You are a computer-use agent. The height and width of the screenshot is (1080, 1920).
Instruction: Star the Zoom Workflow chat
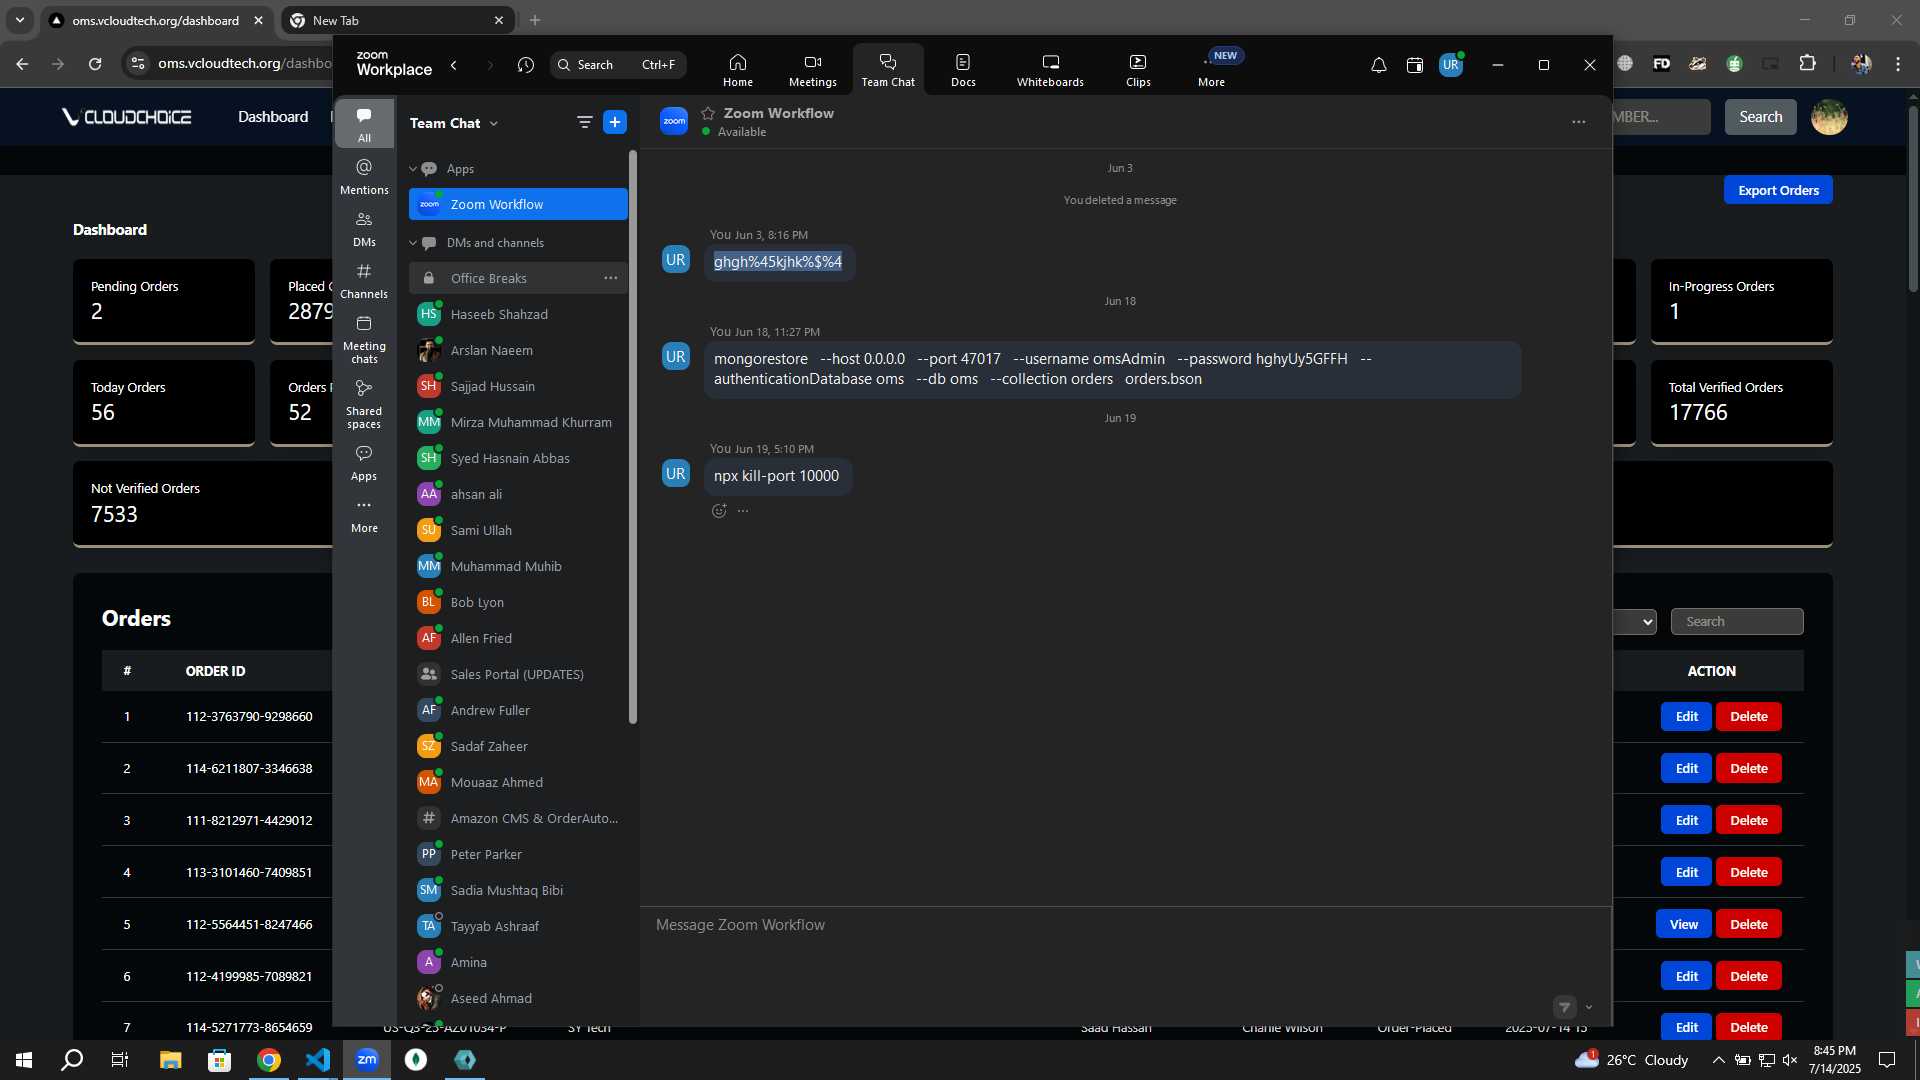[708, 113]
